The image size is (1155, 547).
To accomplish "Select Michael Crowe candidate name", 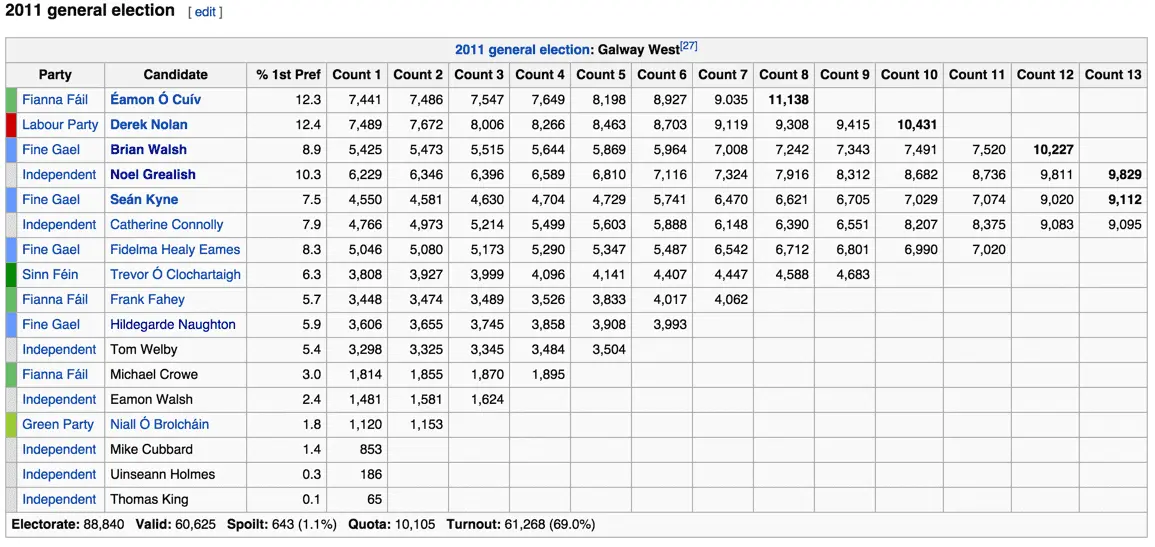I will 154,374.
